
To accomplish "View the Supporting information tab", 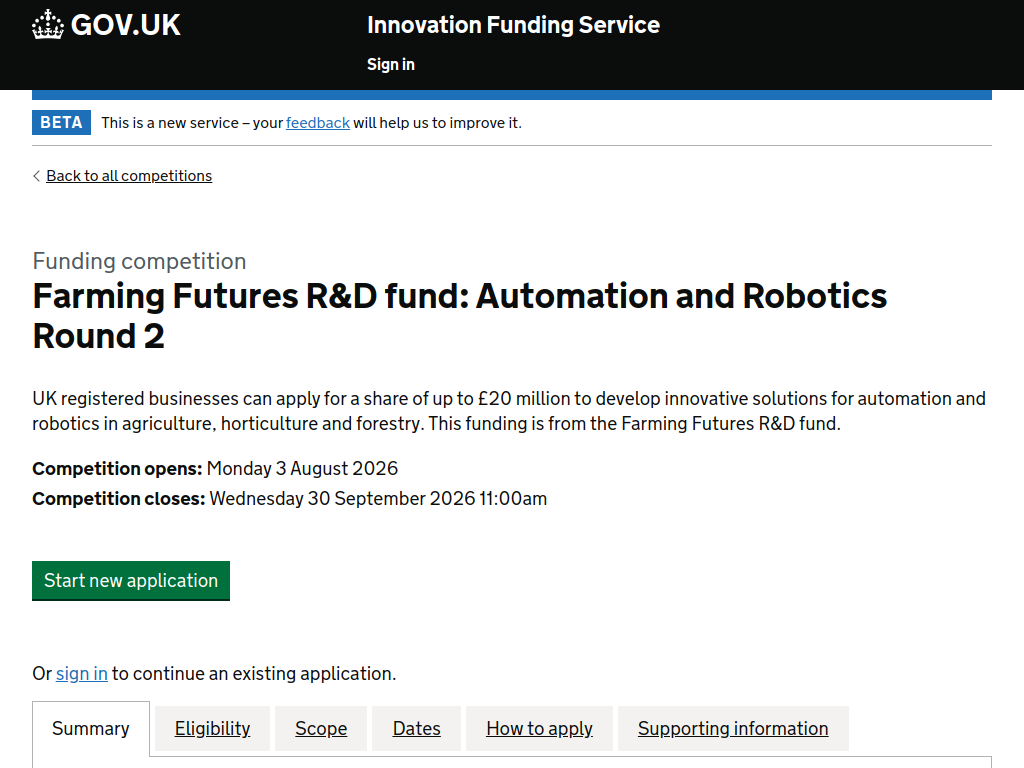I will click(x=733, y=729).
